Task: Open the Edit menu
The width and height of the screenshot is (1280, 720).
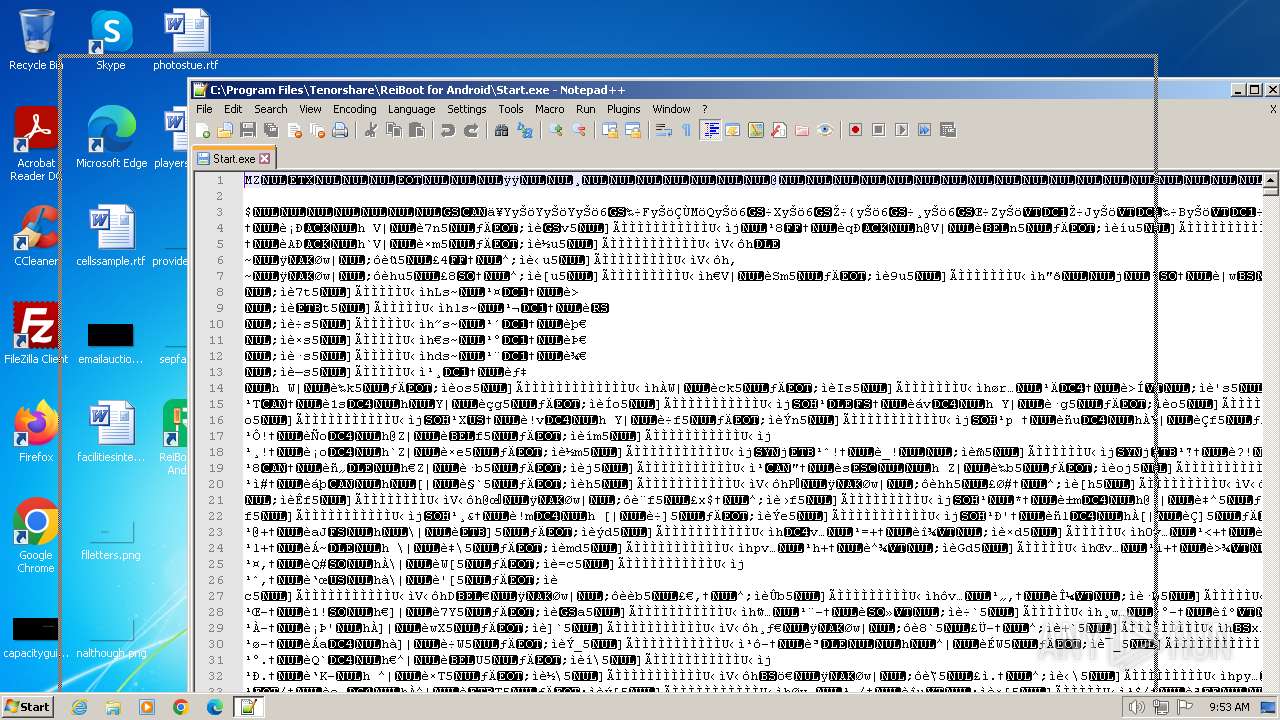Action: tap(233, 109)
